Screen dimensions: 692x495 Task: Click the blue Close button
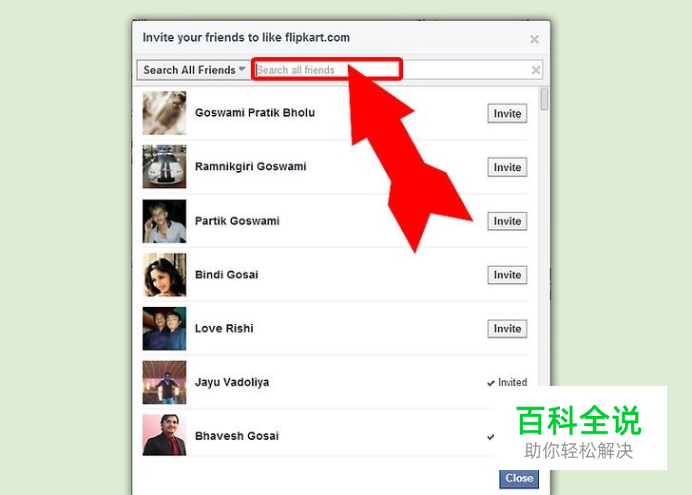click(x=519, y=478)
